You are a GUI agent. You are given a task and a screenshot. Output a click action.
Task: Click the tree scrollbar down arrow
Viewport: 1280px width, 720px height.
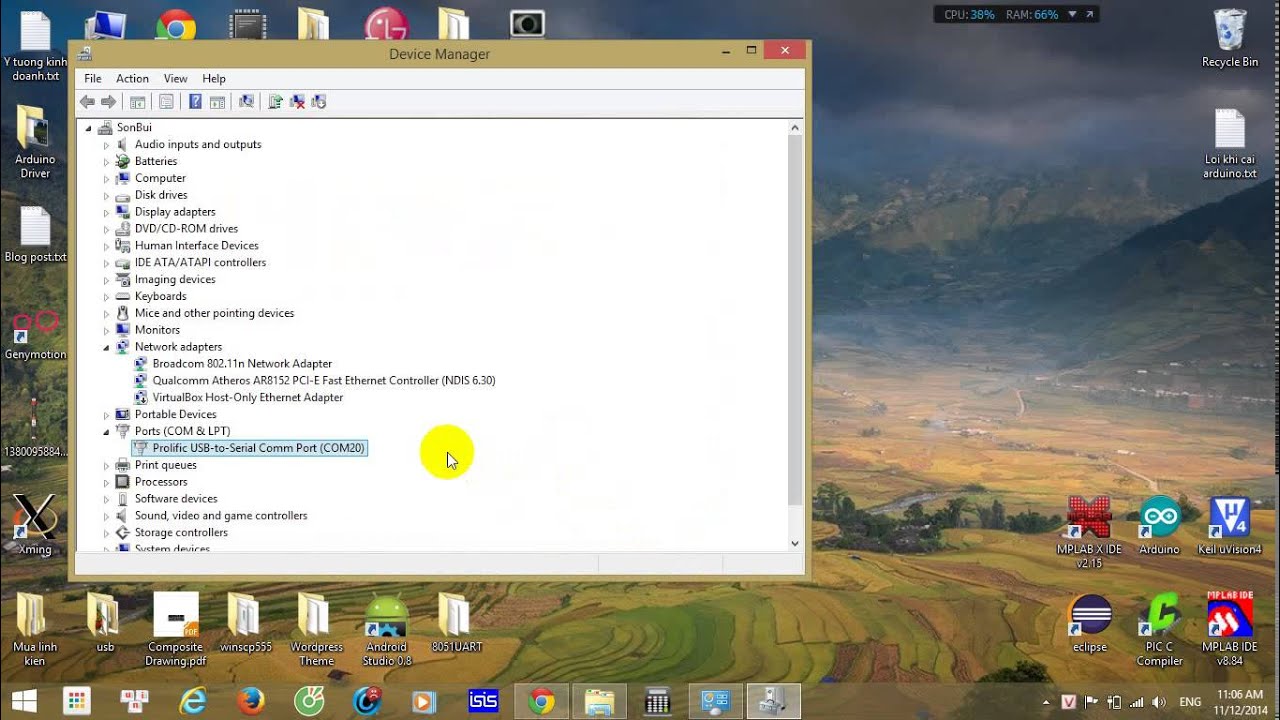click(x=795, y=543)
